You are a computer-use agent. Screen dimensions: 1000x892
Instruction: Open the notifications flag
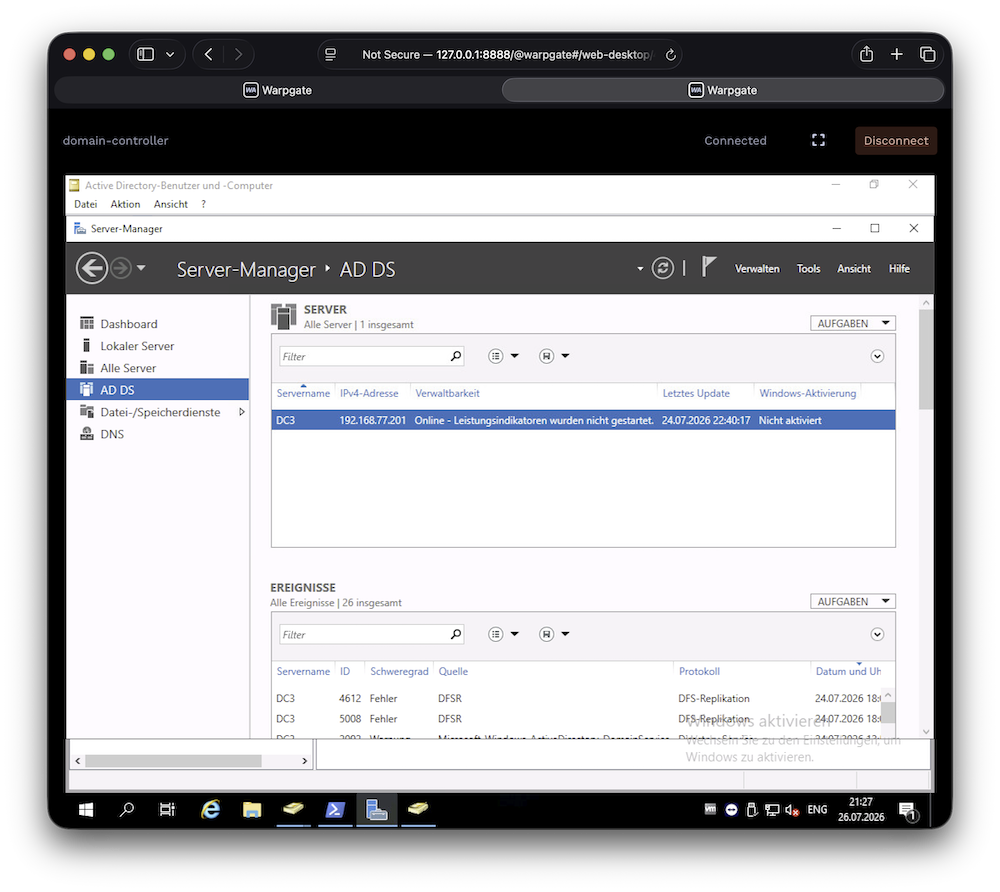tap(709, 267)
